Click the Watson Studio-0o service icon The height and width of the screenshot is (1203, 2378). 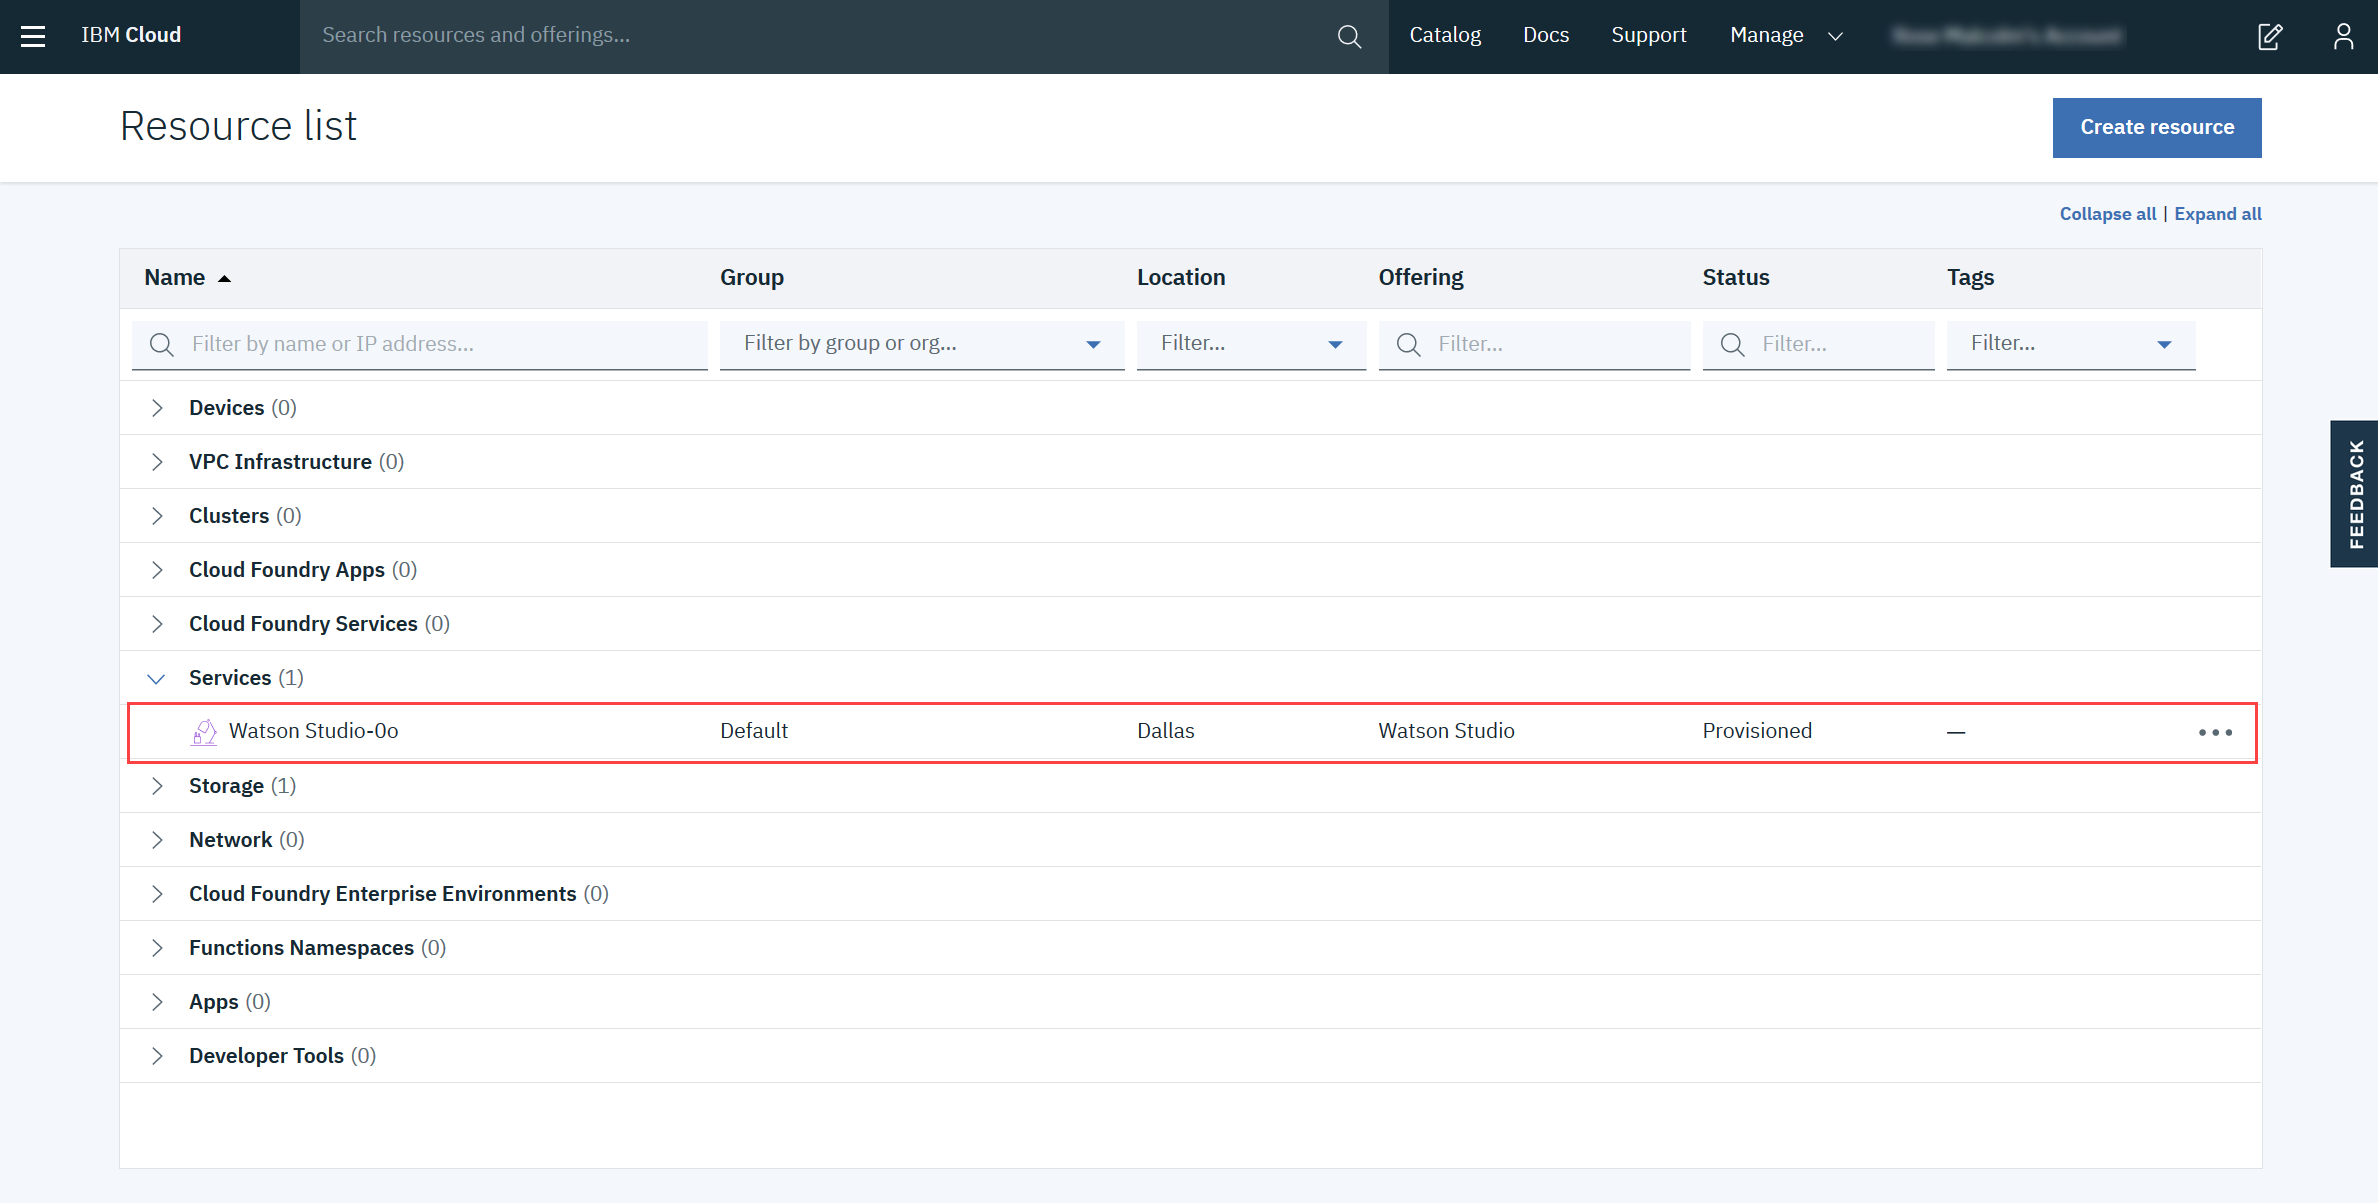(204, 732)
